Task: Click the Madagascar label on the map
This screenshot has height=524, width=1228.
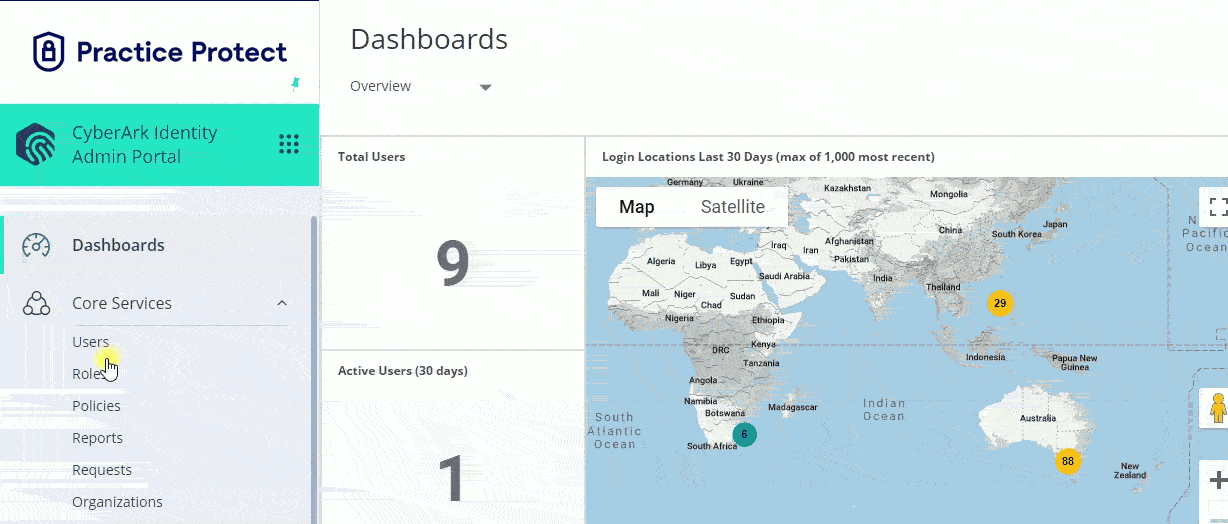Action: click(794, 408)
